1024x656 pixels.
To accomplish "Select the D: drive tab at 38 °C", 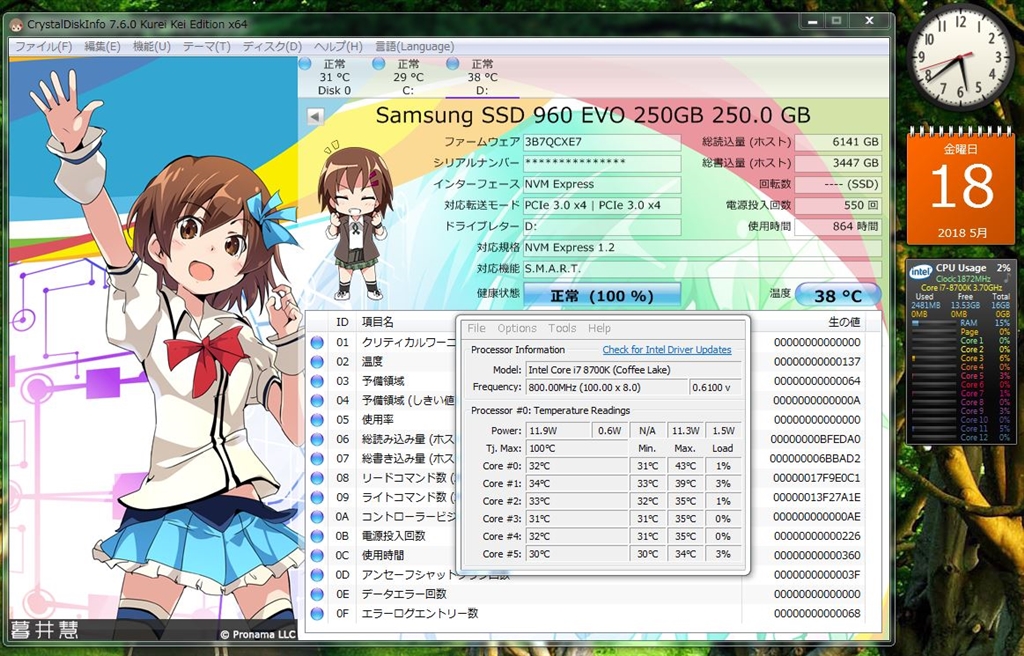I will point(482,77).
